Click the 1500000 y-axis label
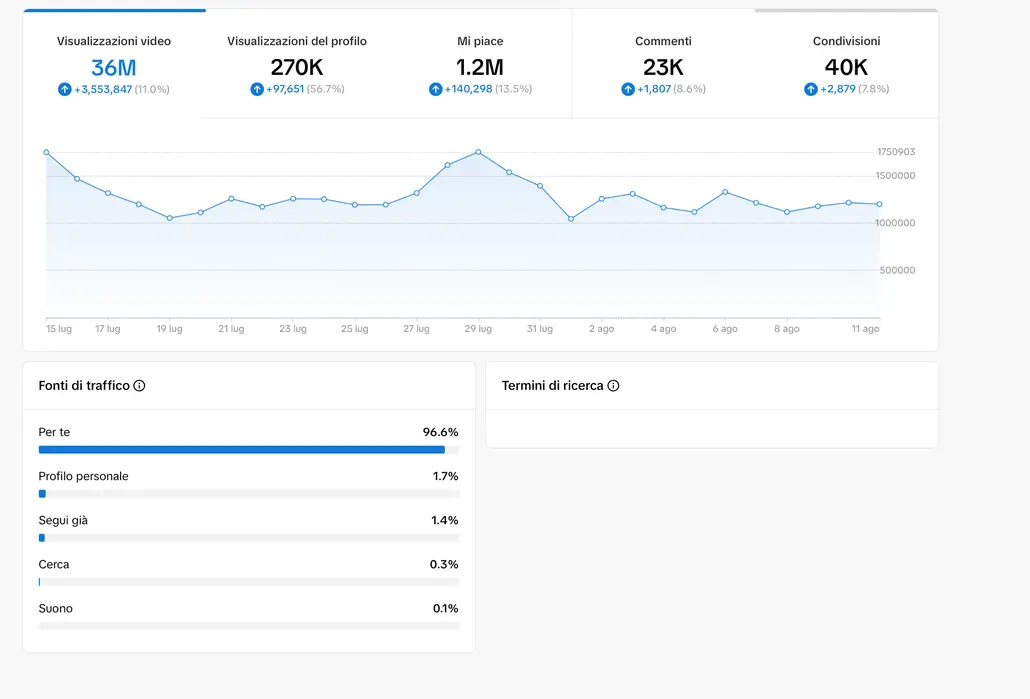Viewport: 1030px width, 699px height. pyautogui.click(x=895, y=175)
